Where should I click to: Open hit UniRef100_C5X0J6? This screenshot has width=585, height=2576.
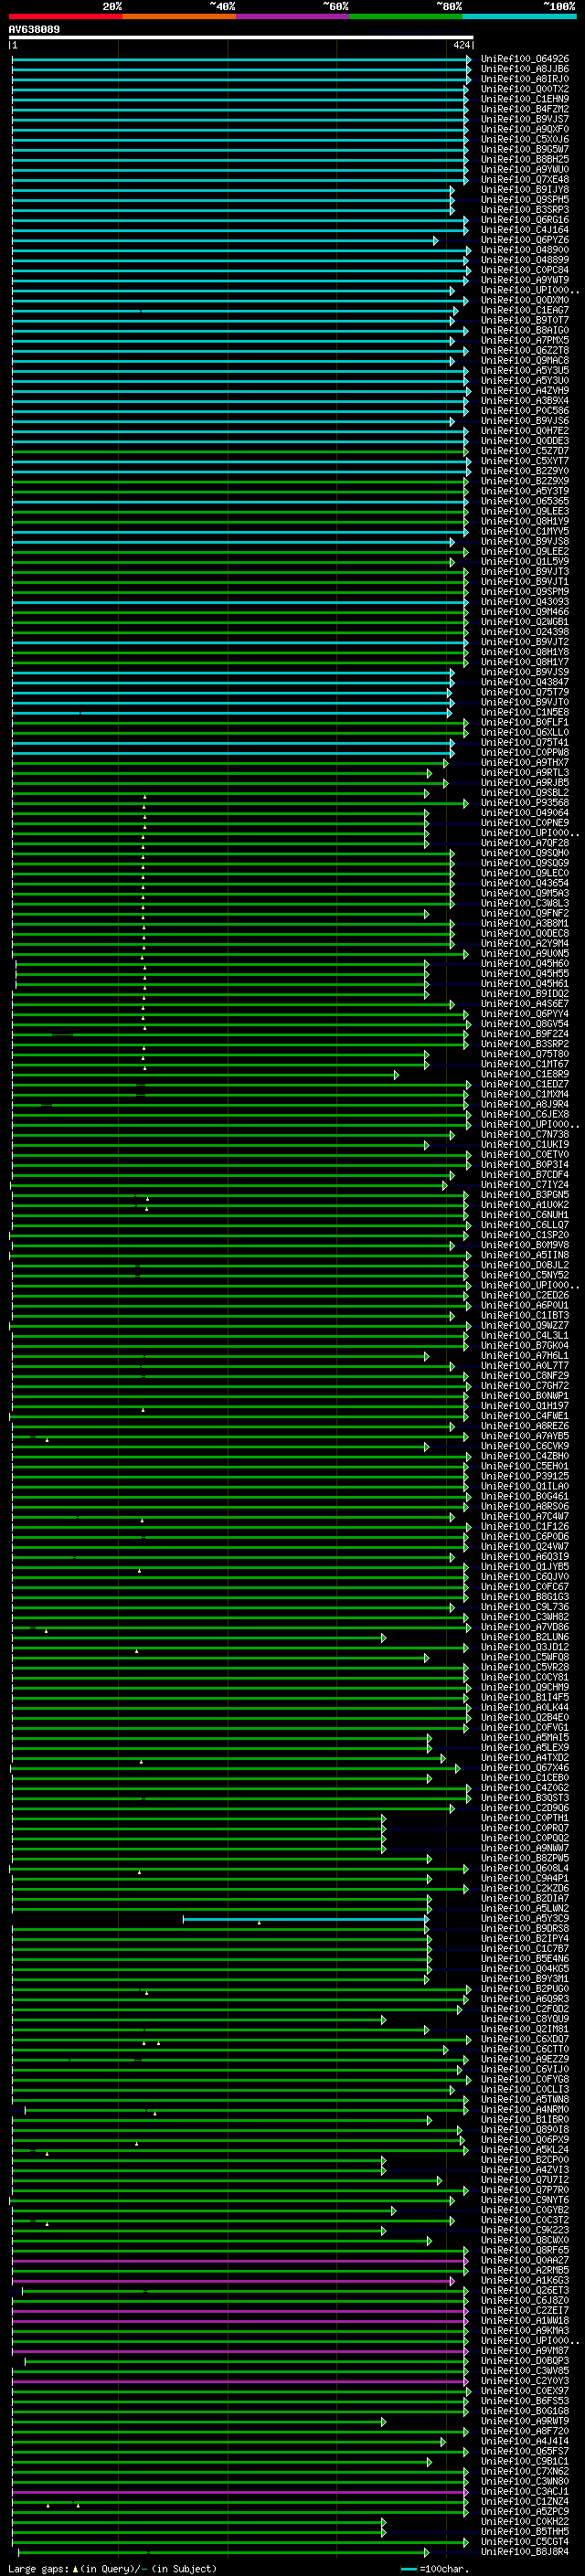524,139
